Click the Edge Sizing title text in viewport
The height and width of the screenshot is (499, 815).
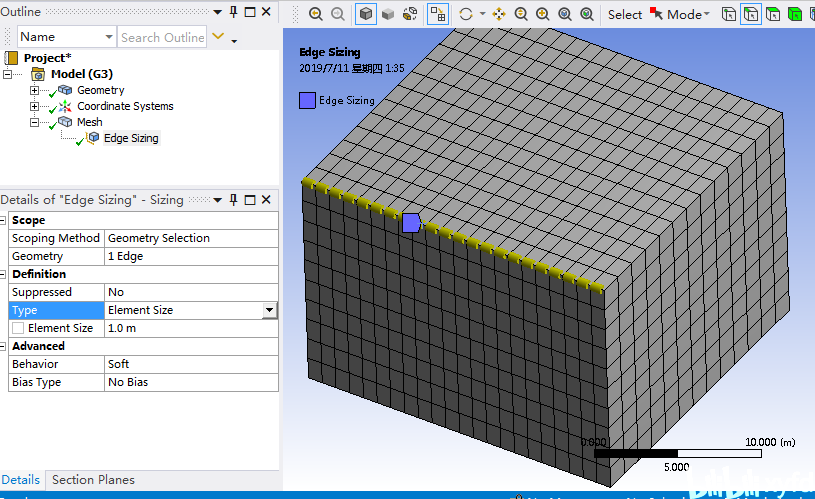[330, 52]
